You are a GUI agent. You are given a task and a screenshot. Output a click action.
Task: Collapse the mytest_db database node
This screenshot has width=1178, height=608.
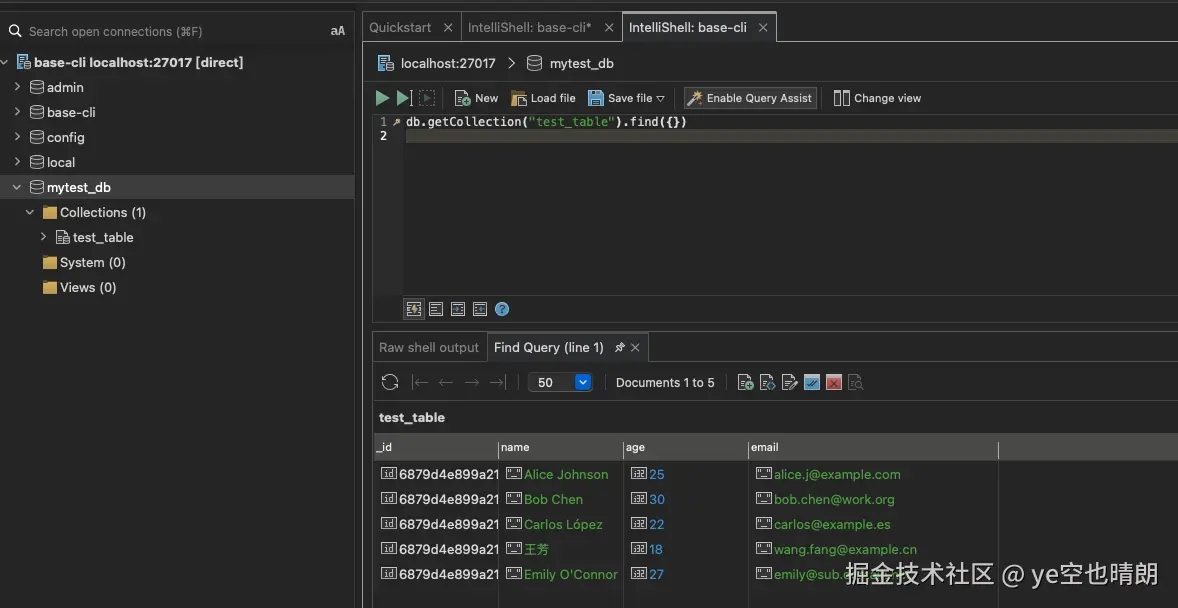point(17,187)
